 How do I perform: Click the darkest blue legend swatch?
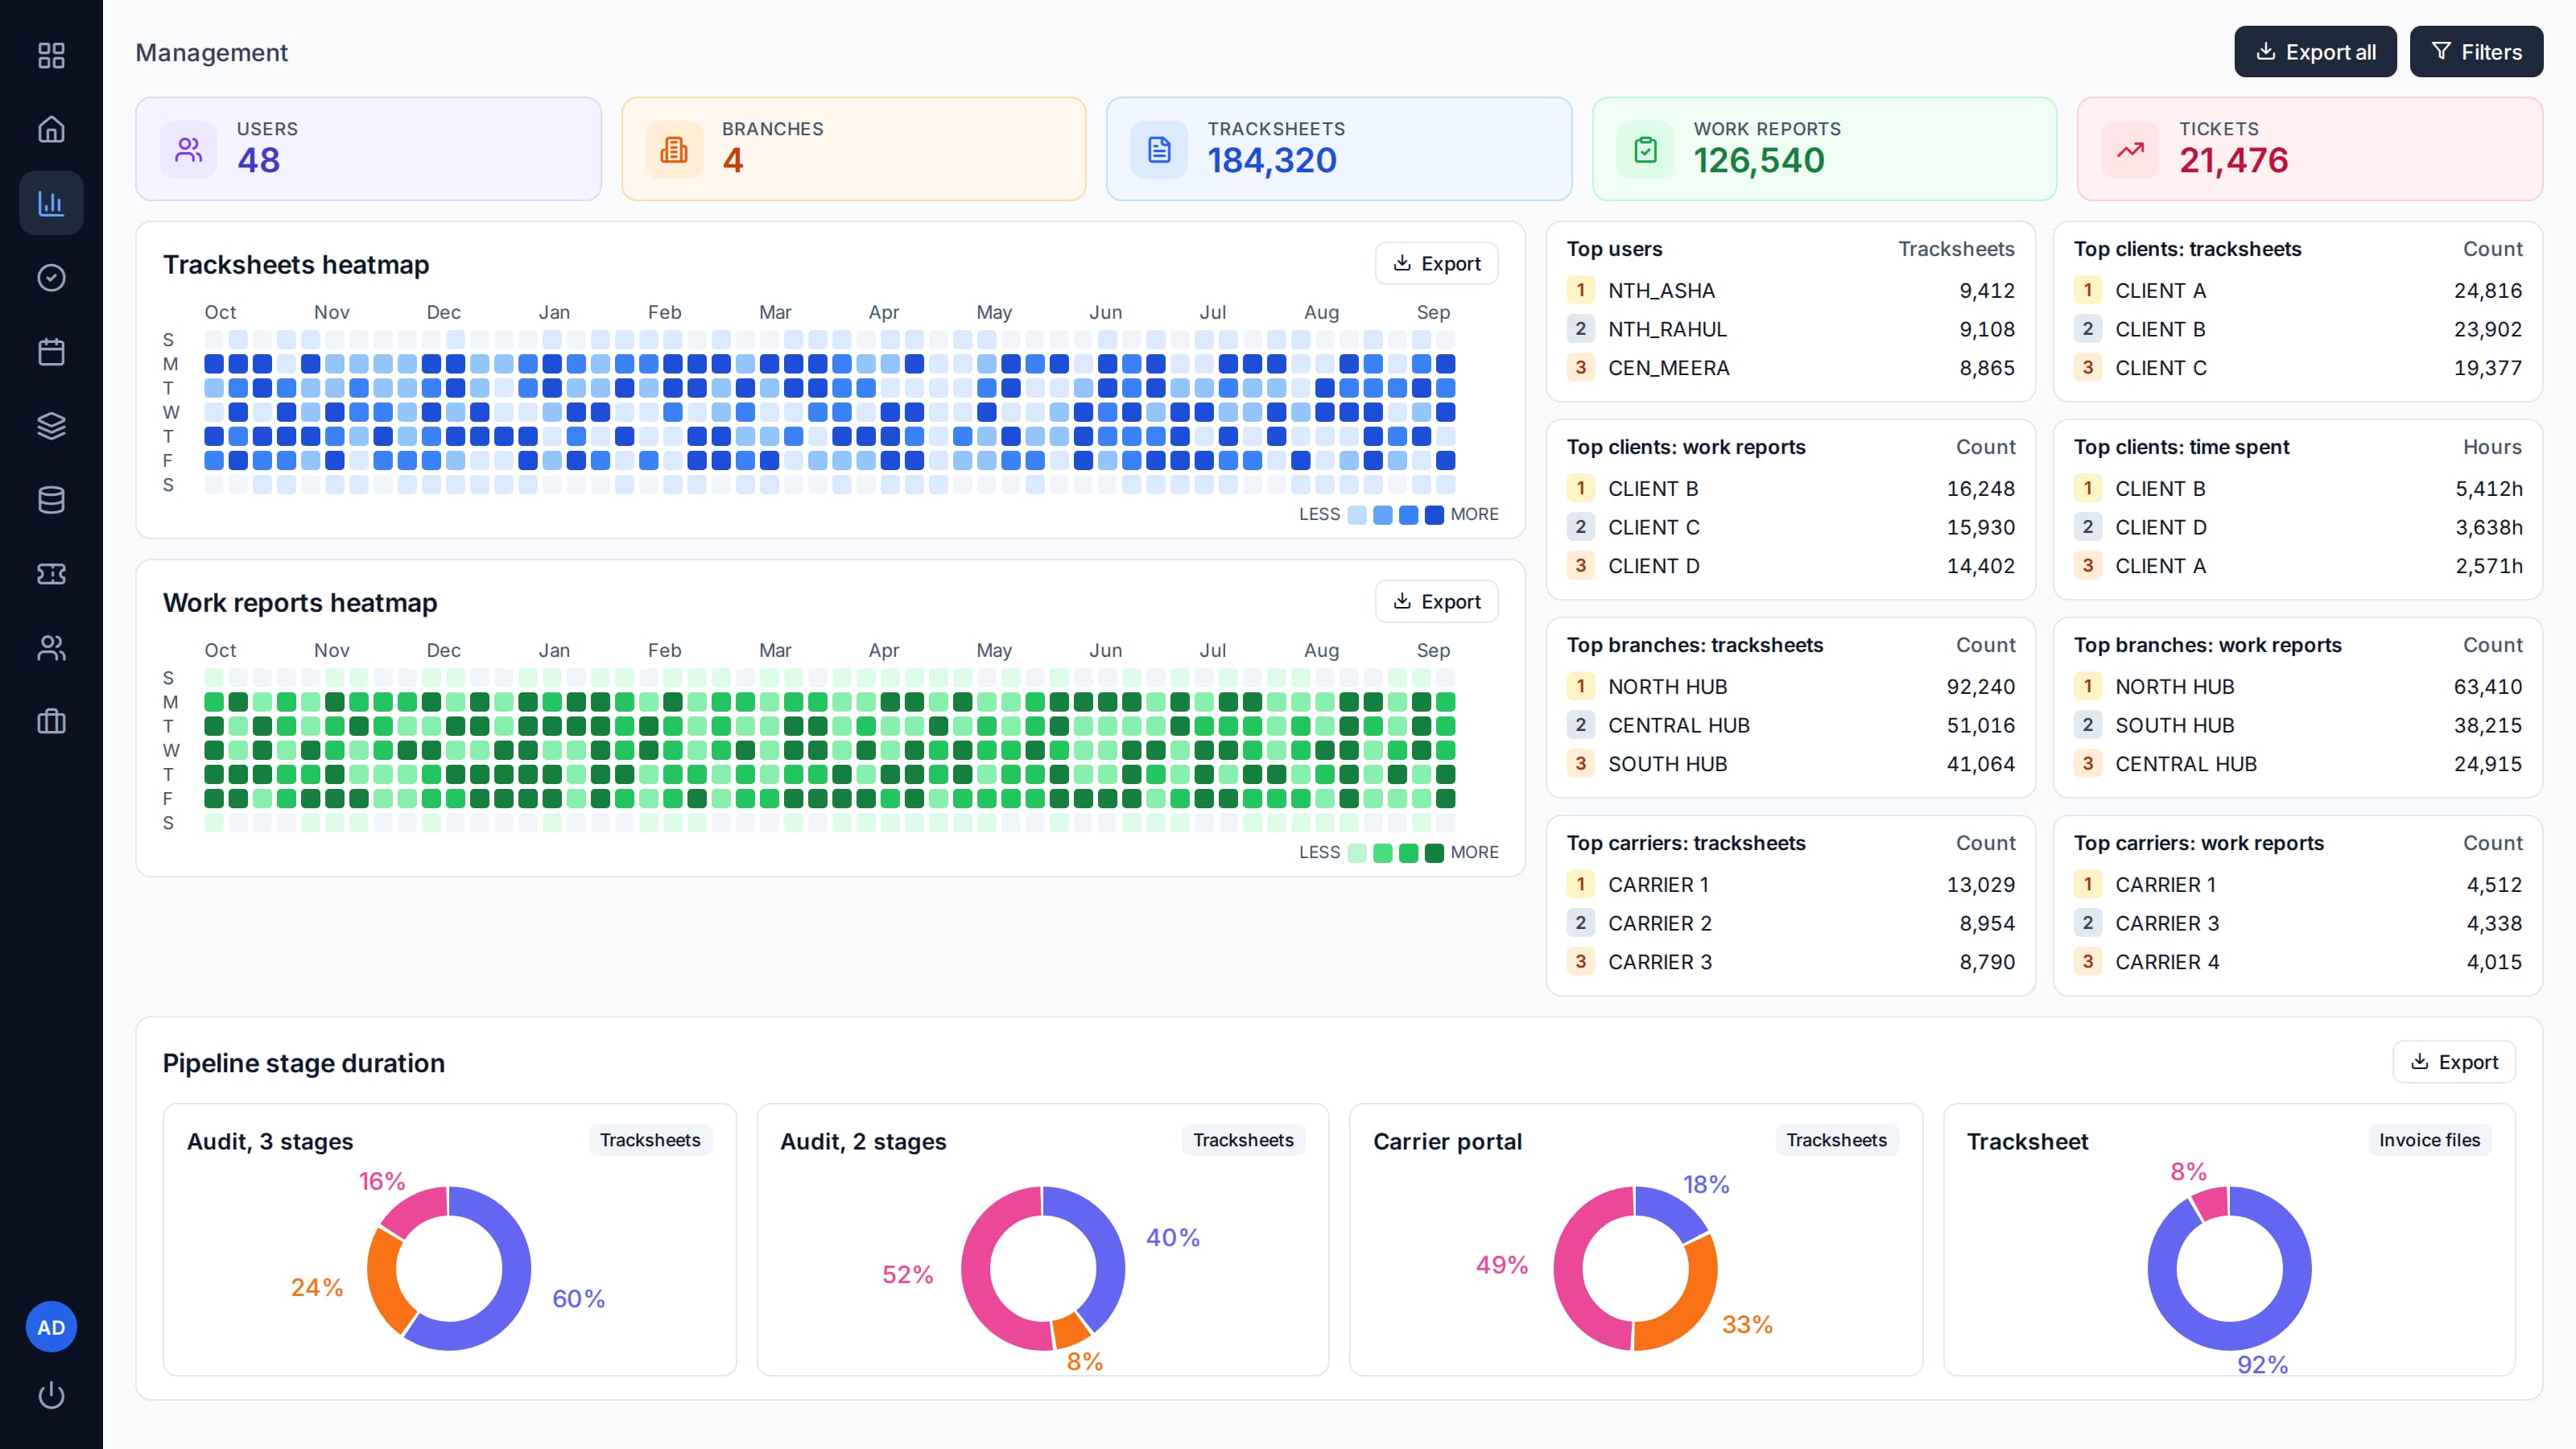(x=1433, y=515)
